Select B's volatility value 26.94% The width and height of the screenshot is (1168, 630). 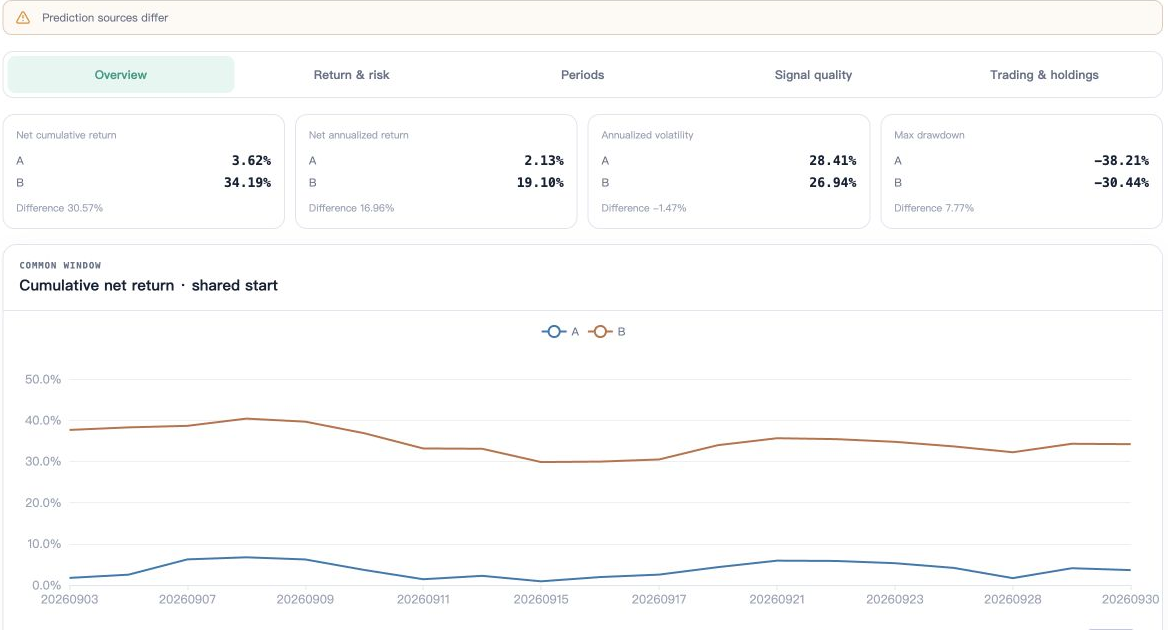833,182
